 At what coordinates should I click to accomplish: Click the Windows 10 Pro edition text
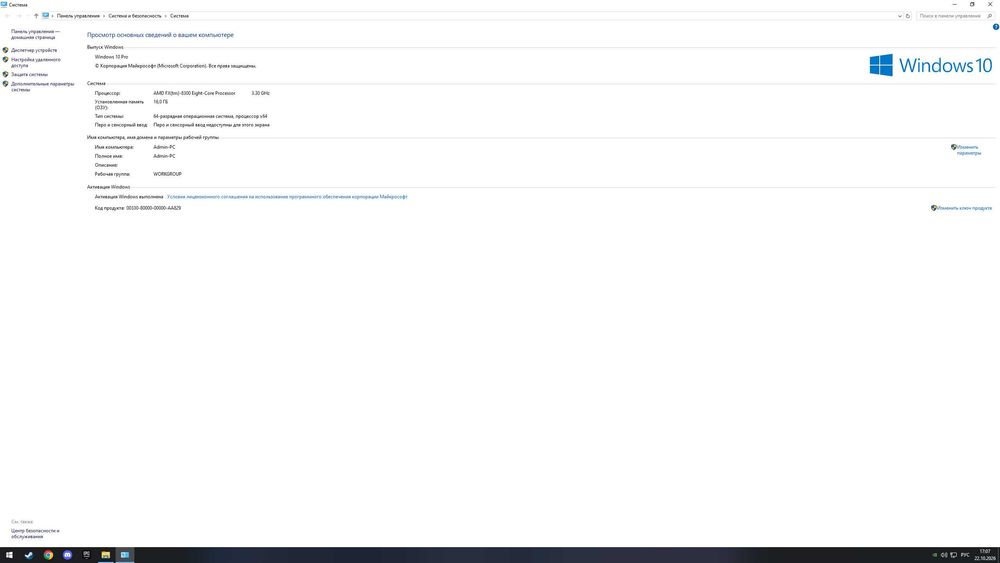(x=112, y=57)
